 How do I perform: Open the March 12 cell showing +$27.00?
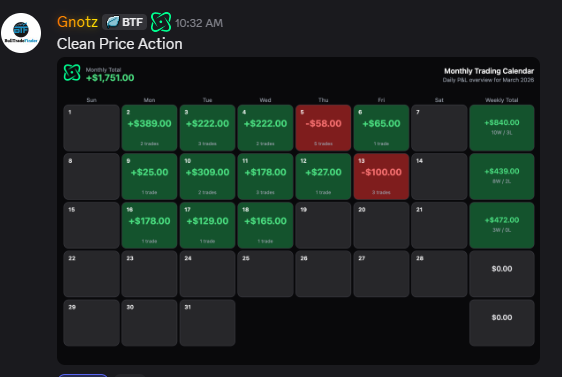[323, 177]
